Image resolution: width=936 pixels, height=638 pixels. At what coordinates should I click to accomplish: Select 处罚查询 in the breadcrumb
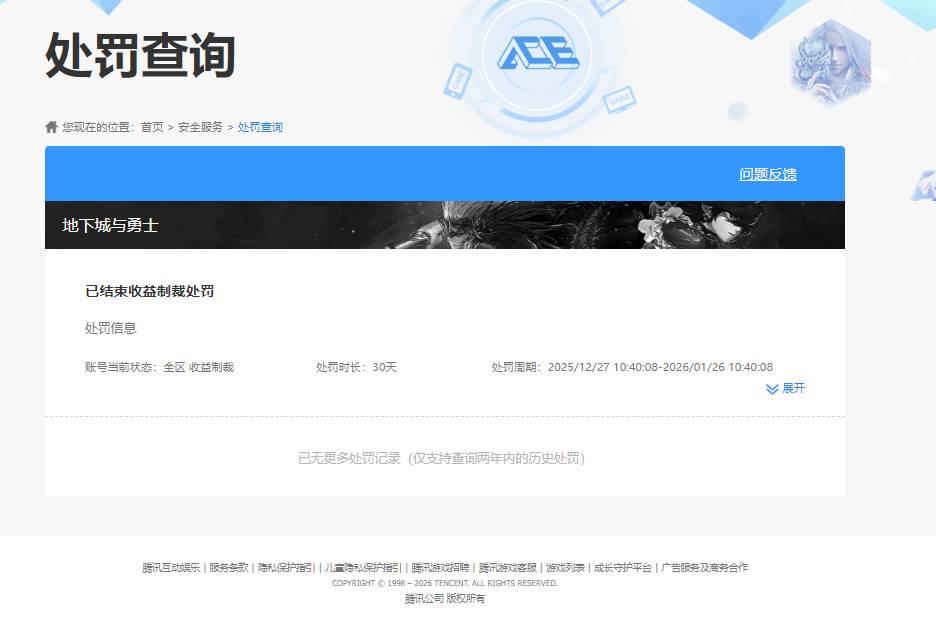click(259, 127)
